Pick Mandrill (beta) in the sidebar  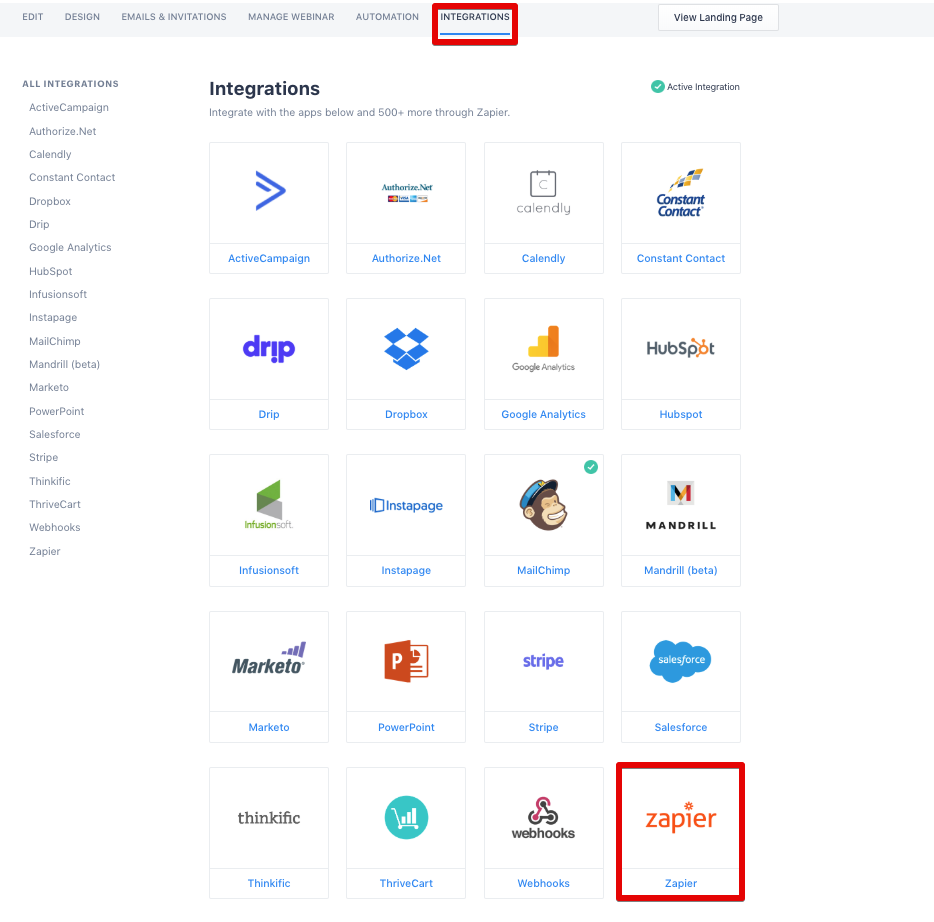pyautogui.click(x=64, y=365)
